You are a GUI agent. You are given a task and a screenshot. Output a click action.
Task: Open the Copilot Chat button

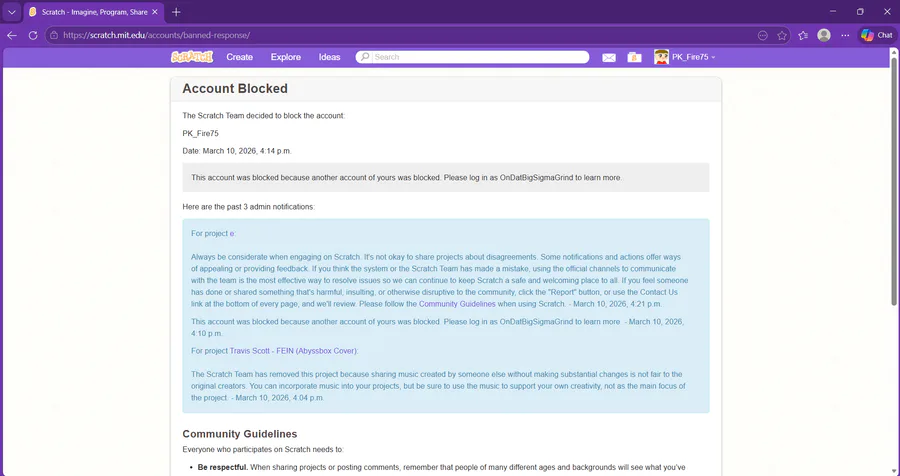coord(877,35)
